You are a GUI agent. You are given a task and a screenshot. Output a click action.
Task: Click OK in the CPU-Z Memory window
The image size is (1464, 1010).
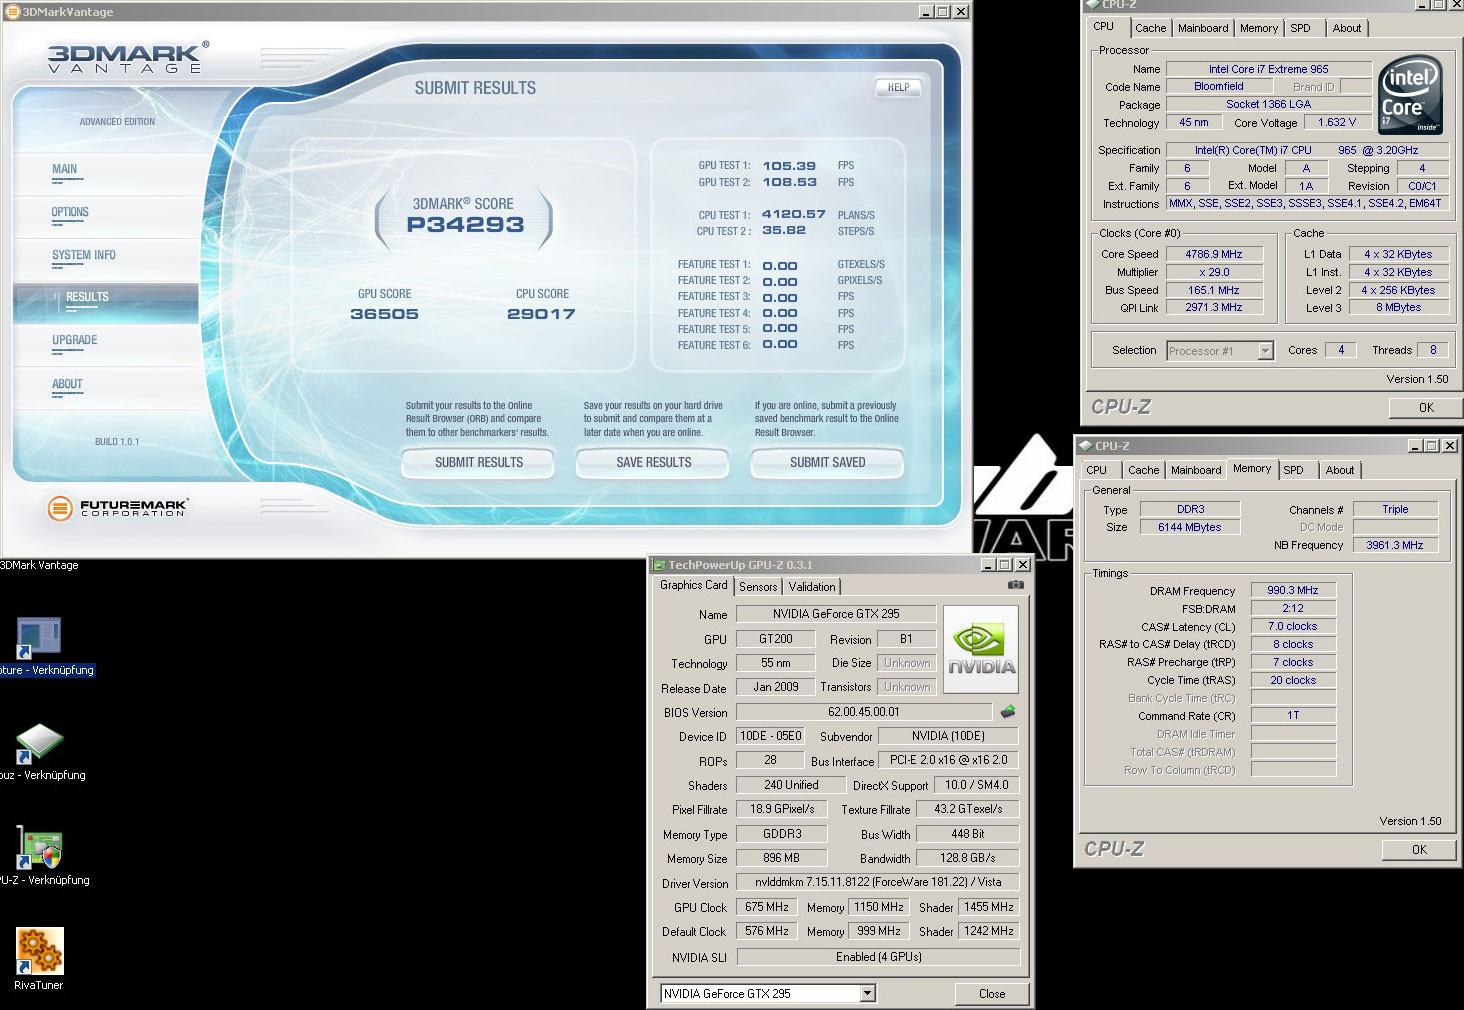(x=1419, y=850)
